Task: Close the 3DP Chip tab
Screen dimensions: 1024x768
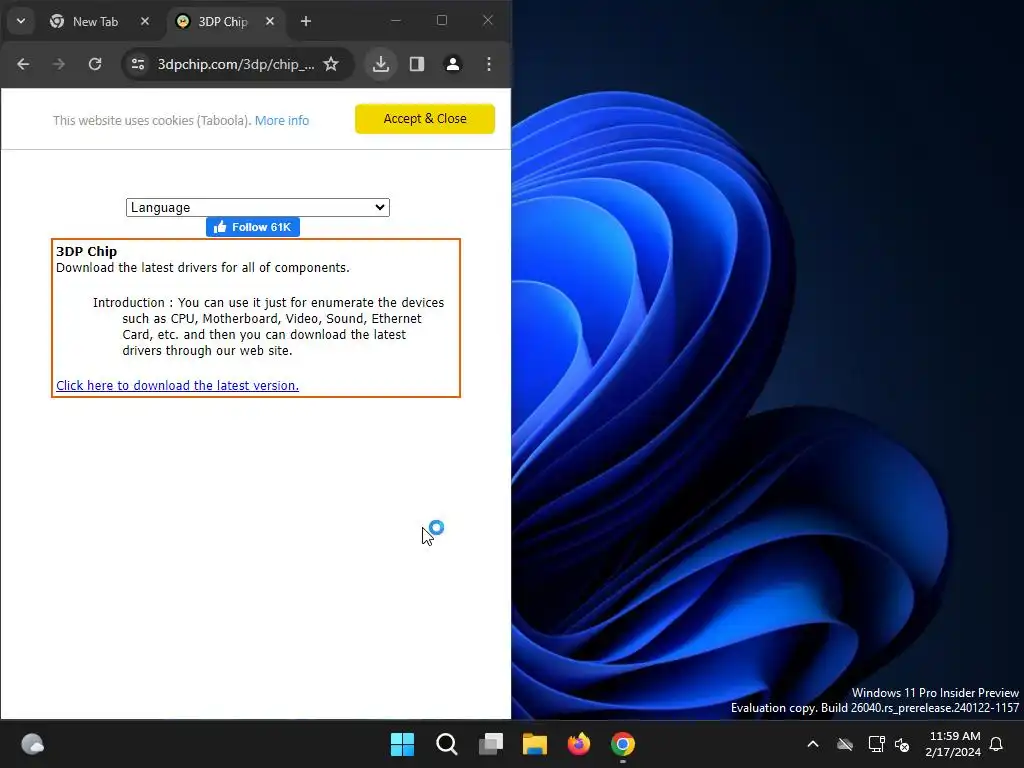Action: 270,22
